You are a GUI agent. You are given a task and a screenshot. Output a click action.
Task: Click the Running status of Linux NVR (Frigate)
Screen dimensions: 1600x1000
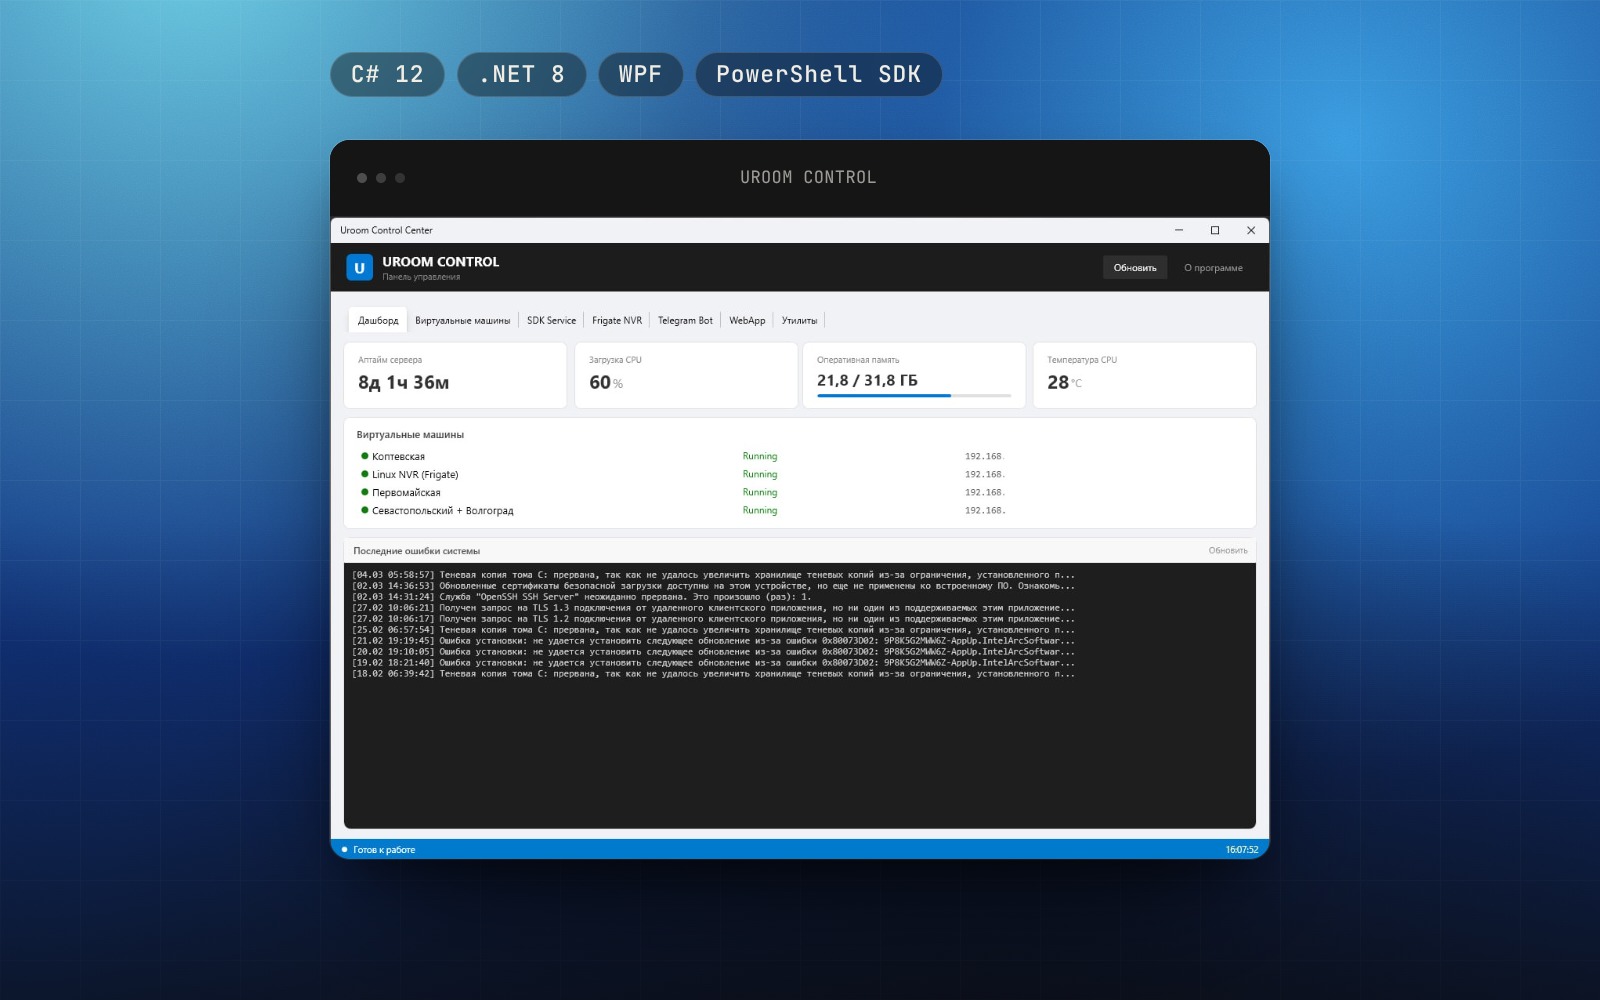point(760,474)
